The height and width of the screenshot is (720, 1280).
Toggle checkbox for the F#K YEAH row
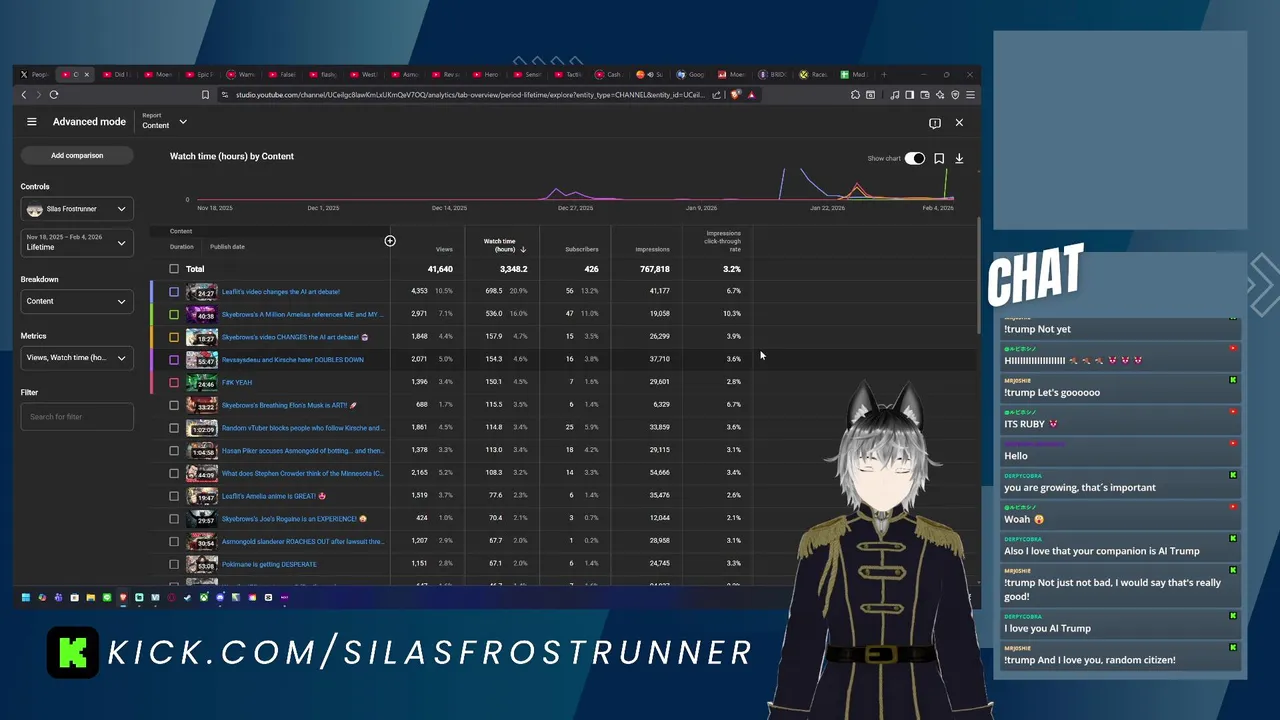(x=174, y=382)
